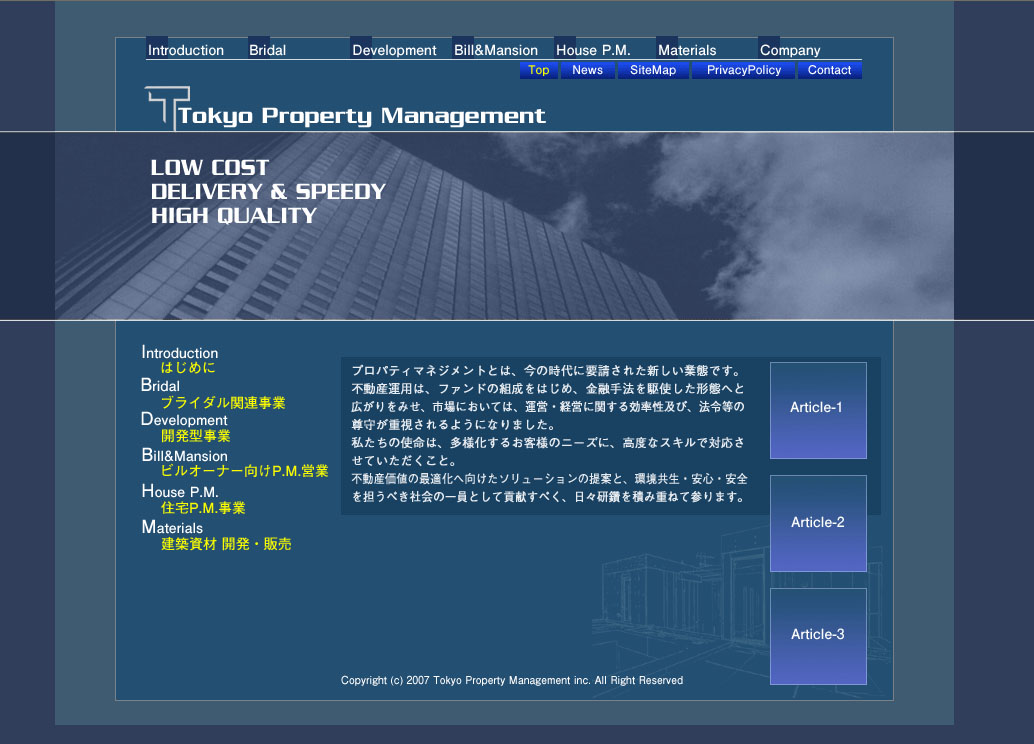Open the PrivacyPolicy button

pos(743,70)
